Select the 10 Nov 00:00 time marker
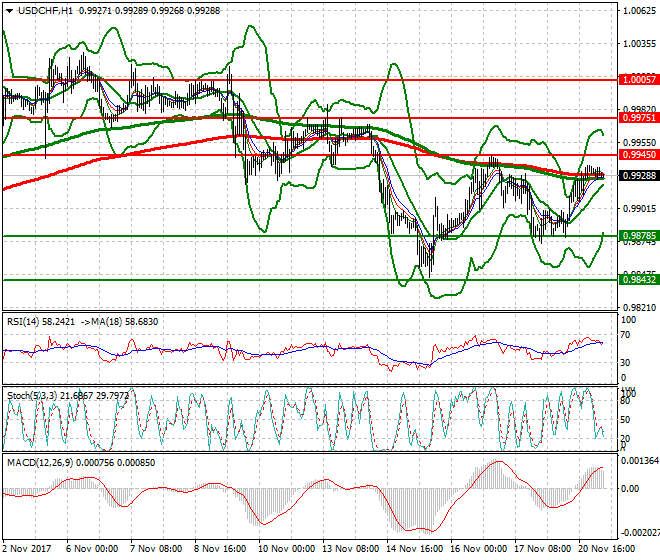Screen dimensions: 660x560 tap(289, 548)
